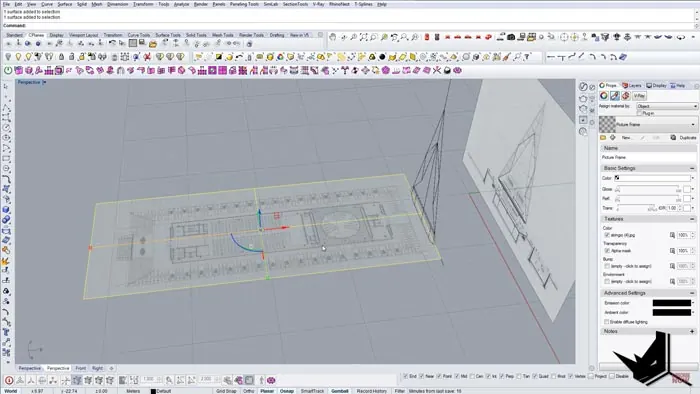The width and height of the screenshot is (700, 394).
Task: Open the Picture Frame material dropdown
Action: coord(648,124)
